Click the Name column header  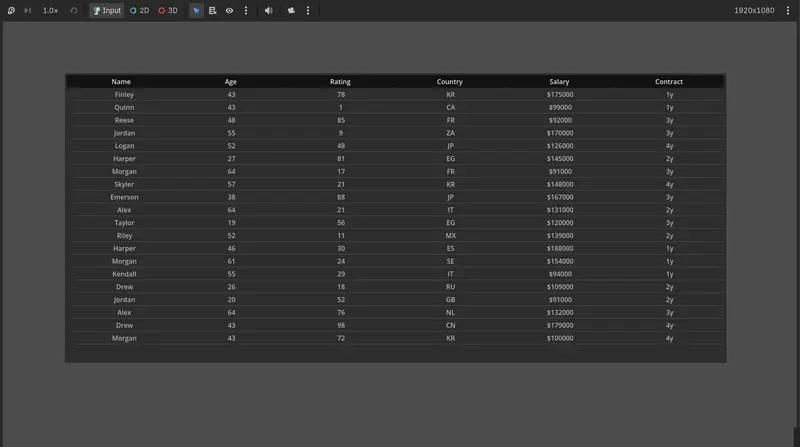pos(121,82)
